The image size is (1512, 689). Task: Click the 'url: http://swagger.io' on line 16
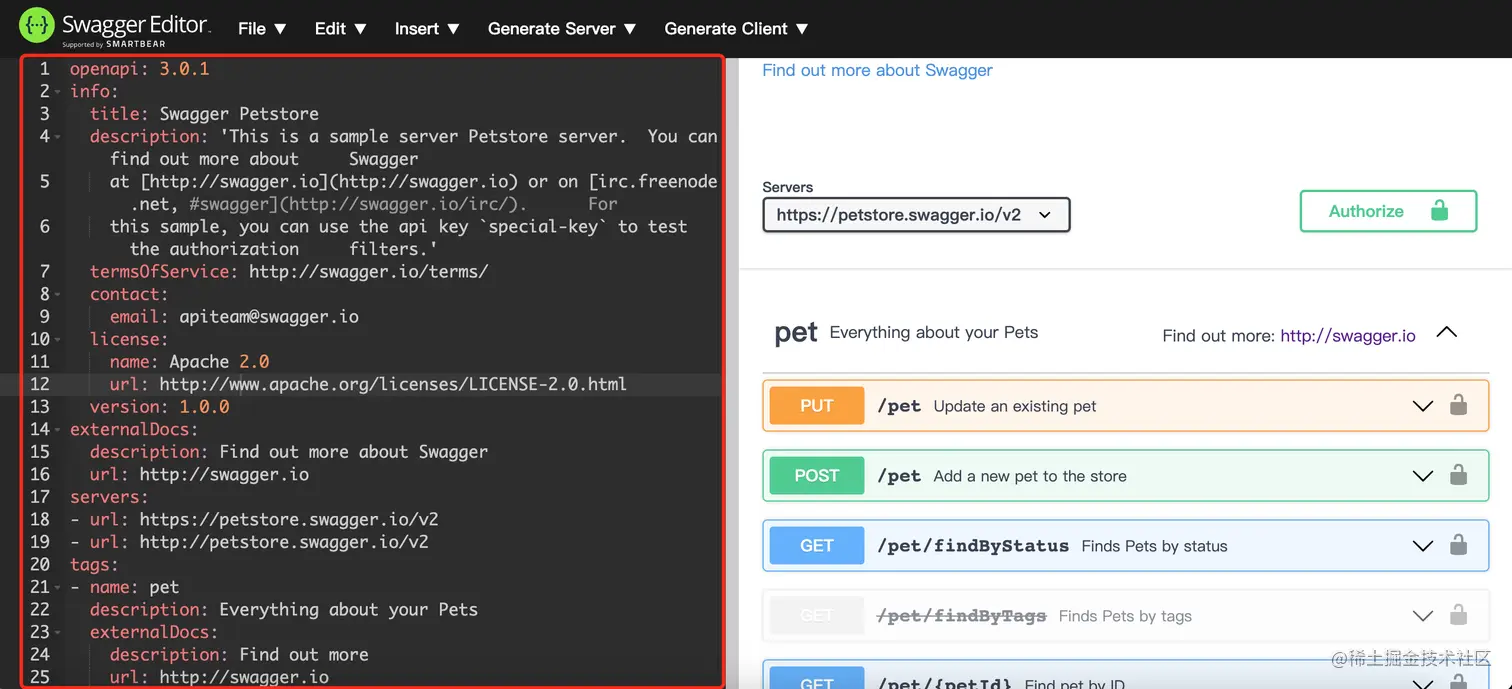pyautogui.click(x=199, y=475)
